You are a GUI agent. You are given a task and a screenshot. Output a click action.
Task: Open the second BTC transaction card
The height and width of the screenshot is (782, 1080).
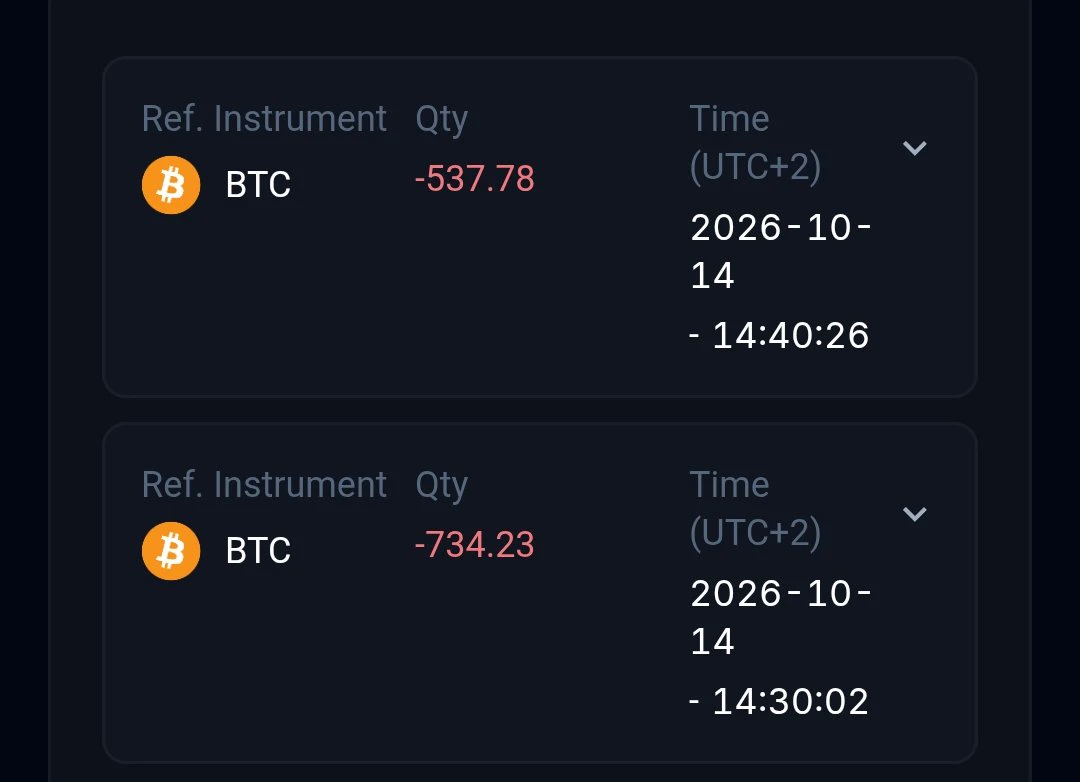tap(539, 593)
